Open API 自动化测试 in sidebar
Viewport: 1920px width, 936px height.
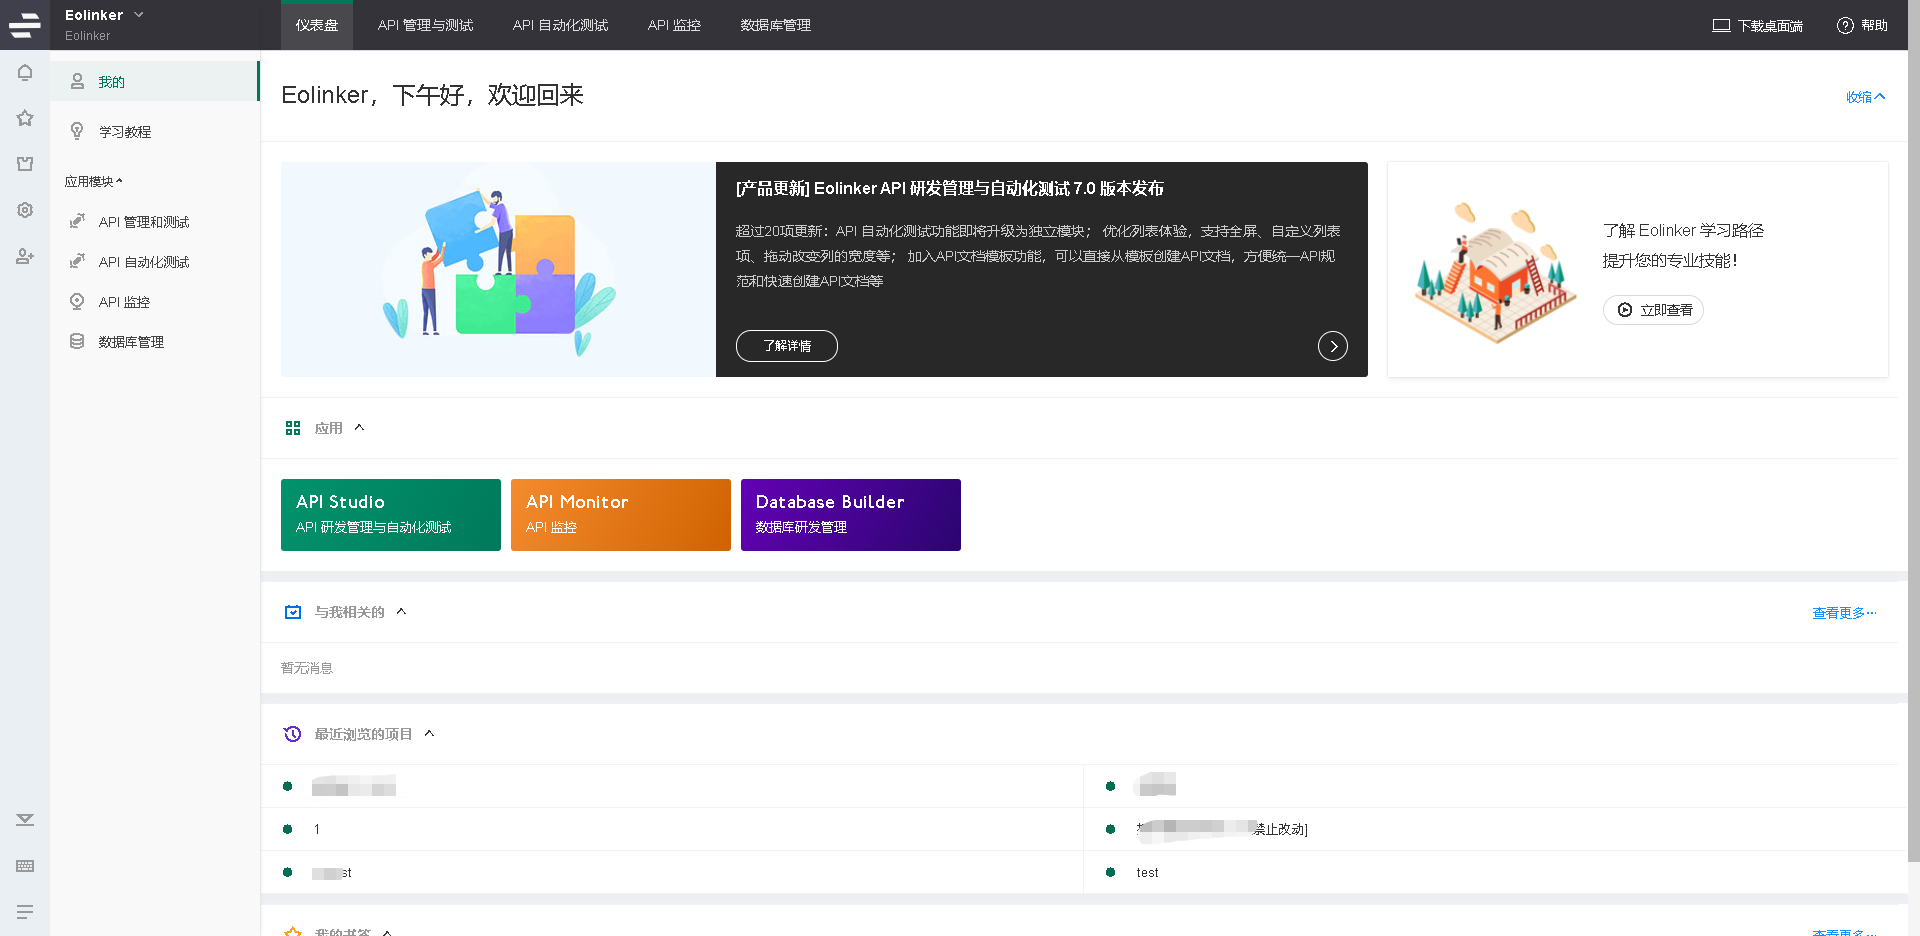[155, 262]
